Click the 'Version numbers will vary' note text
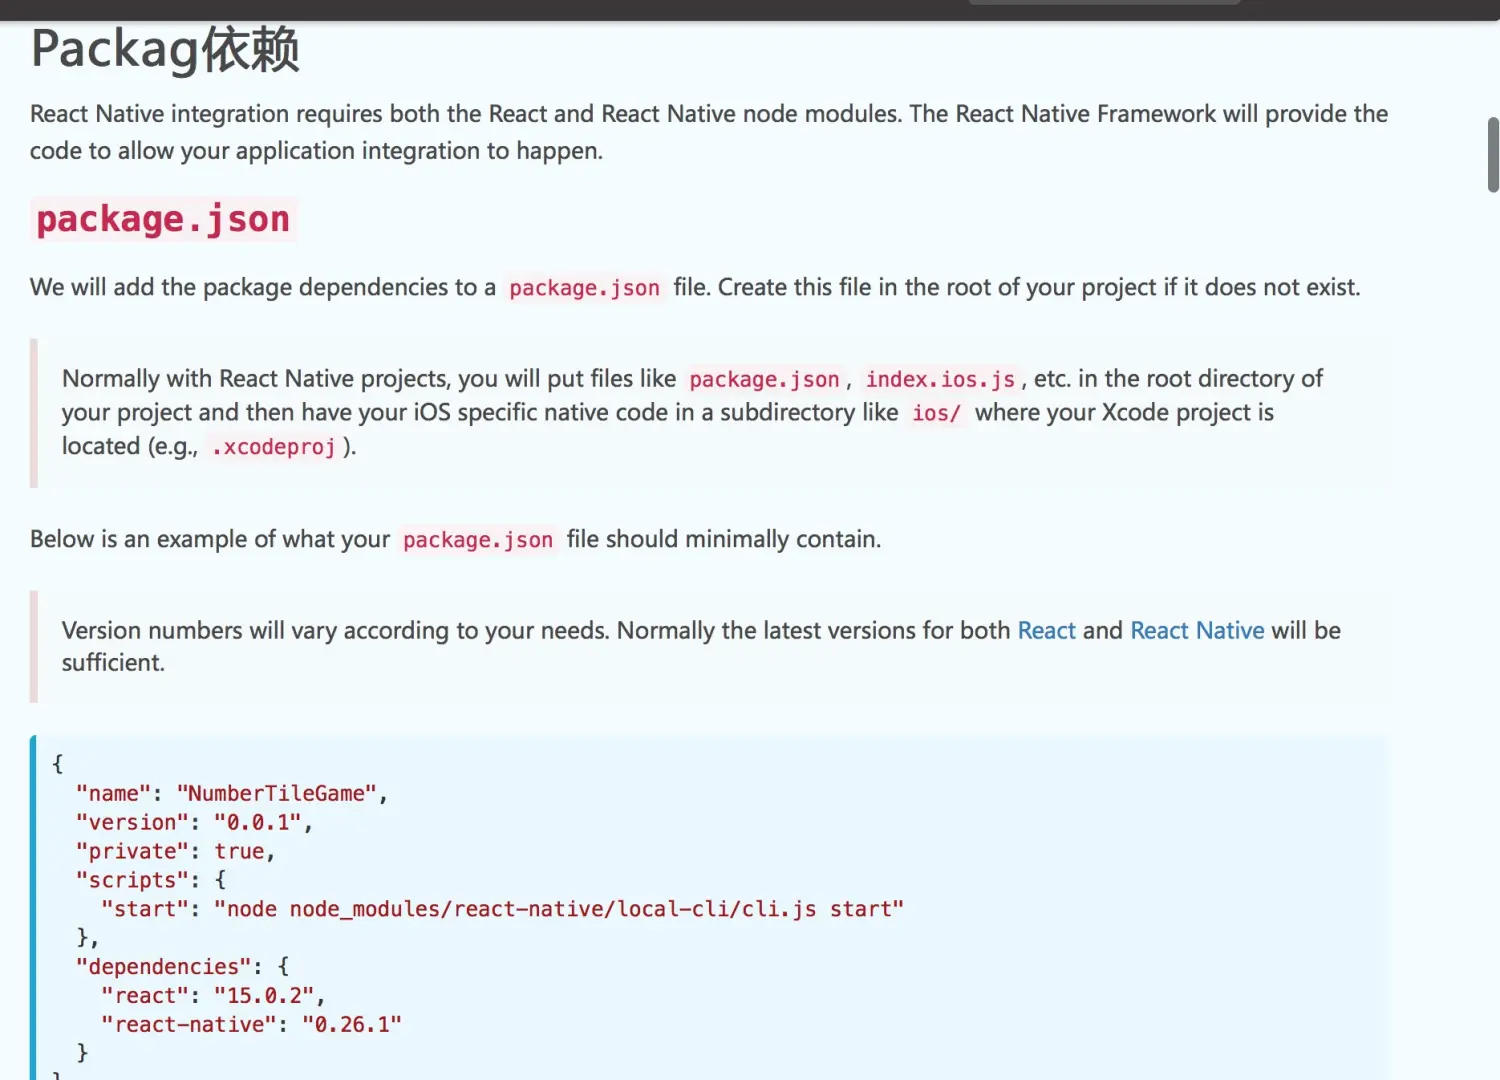Viewport: 1500px width, 1080px height. tap(701, 647)
